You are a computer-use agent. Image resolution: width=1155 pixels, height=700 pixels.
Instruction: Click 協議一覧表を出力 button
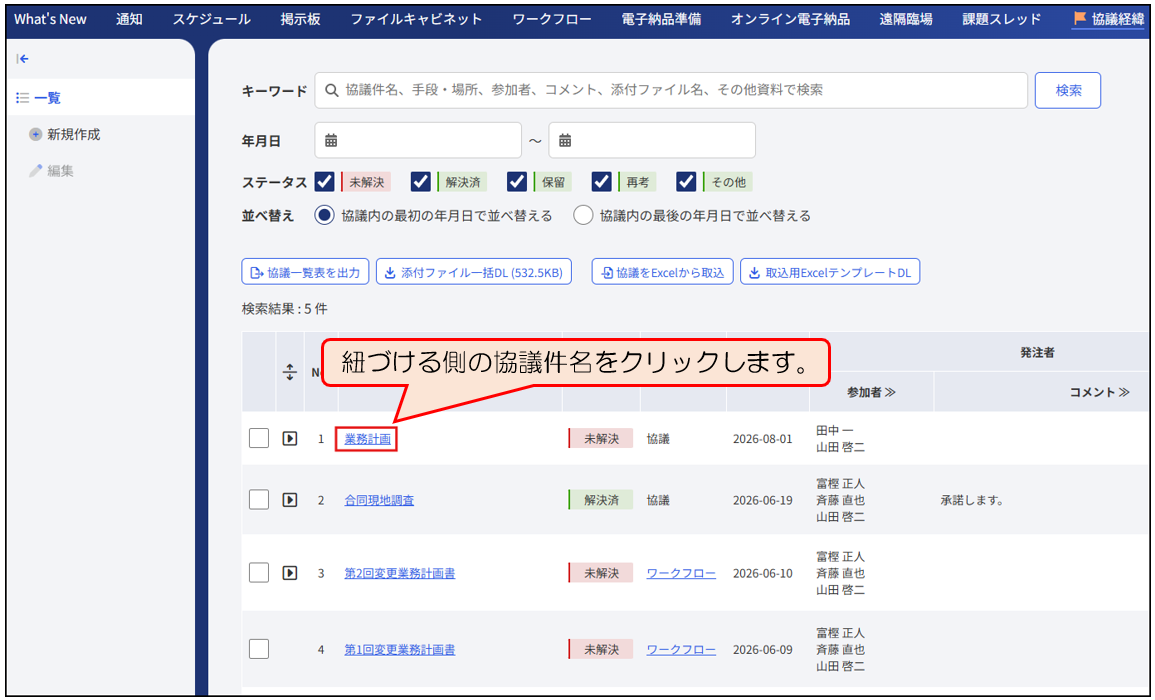coord(305,272)
